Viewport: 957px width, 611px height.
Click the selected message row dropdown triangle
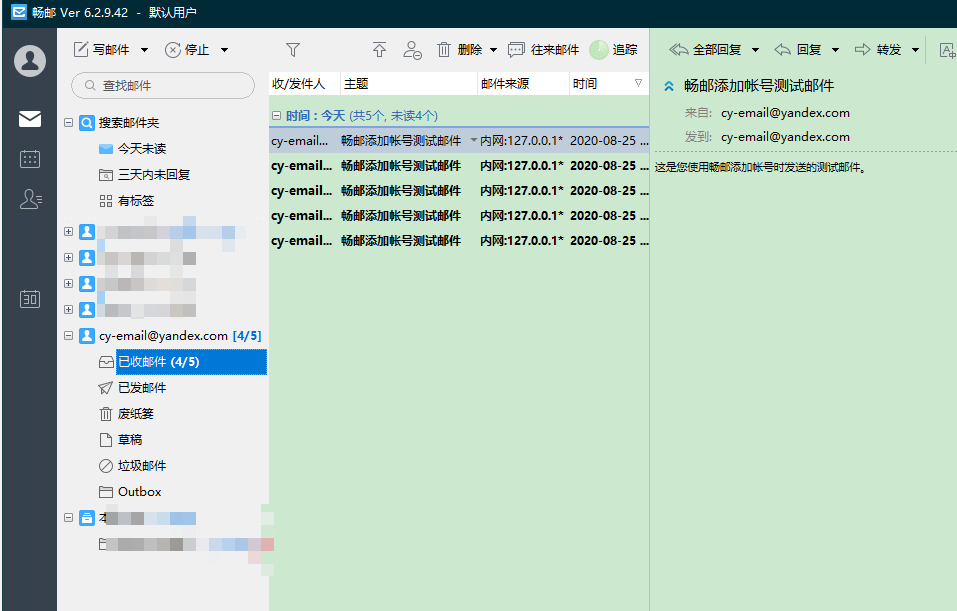coord(474,140)
